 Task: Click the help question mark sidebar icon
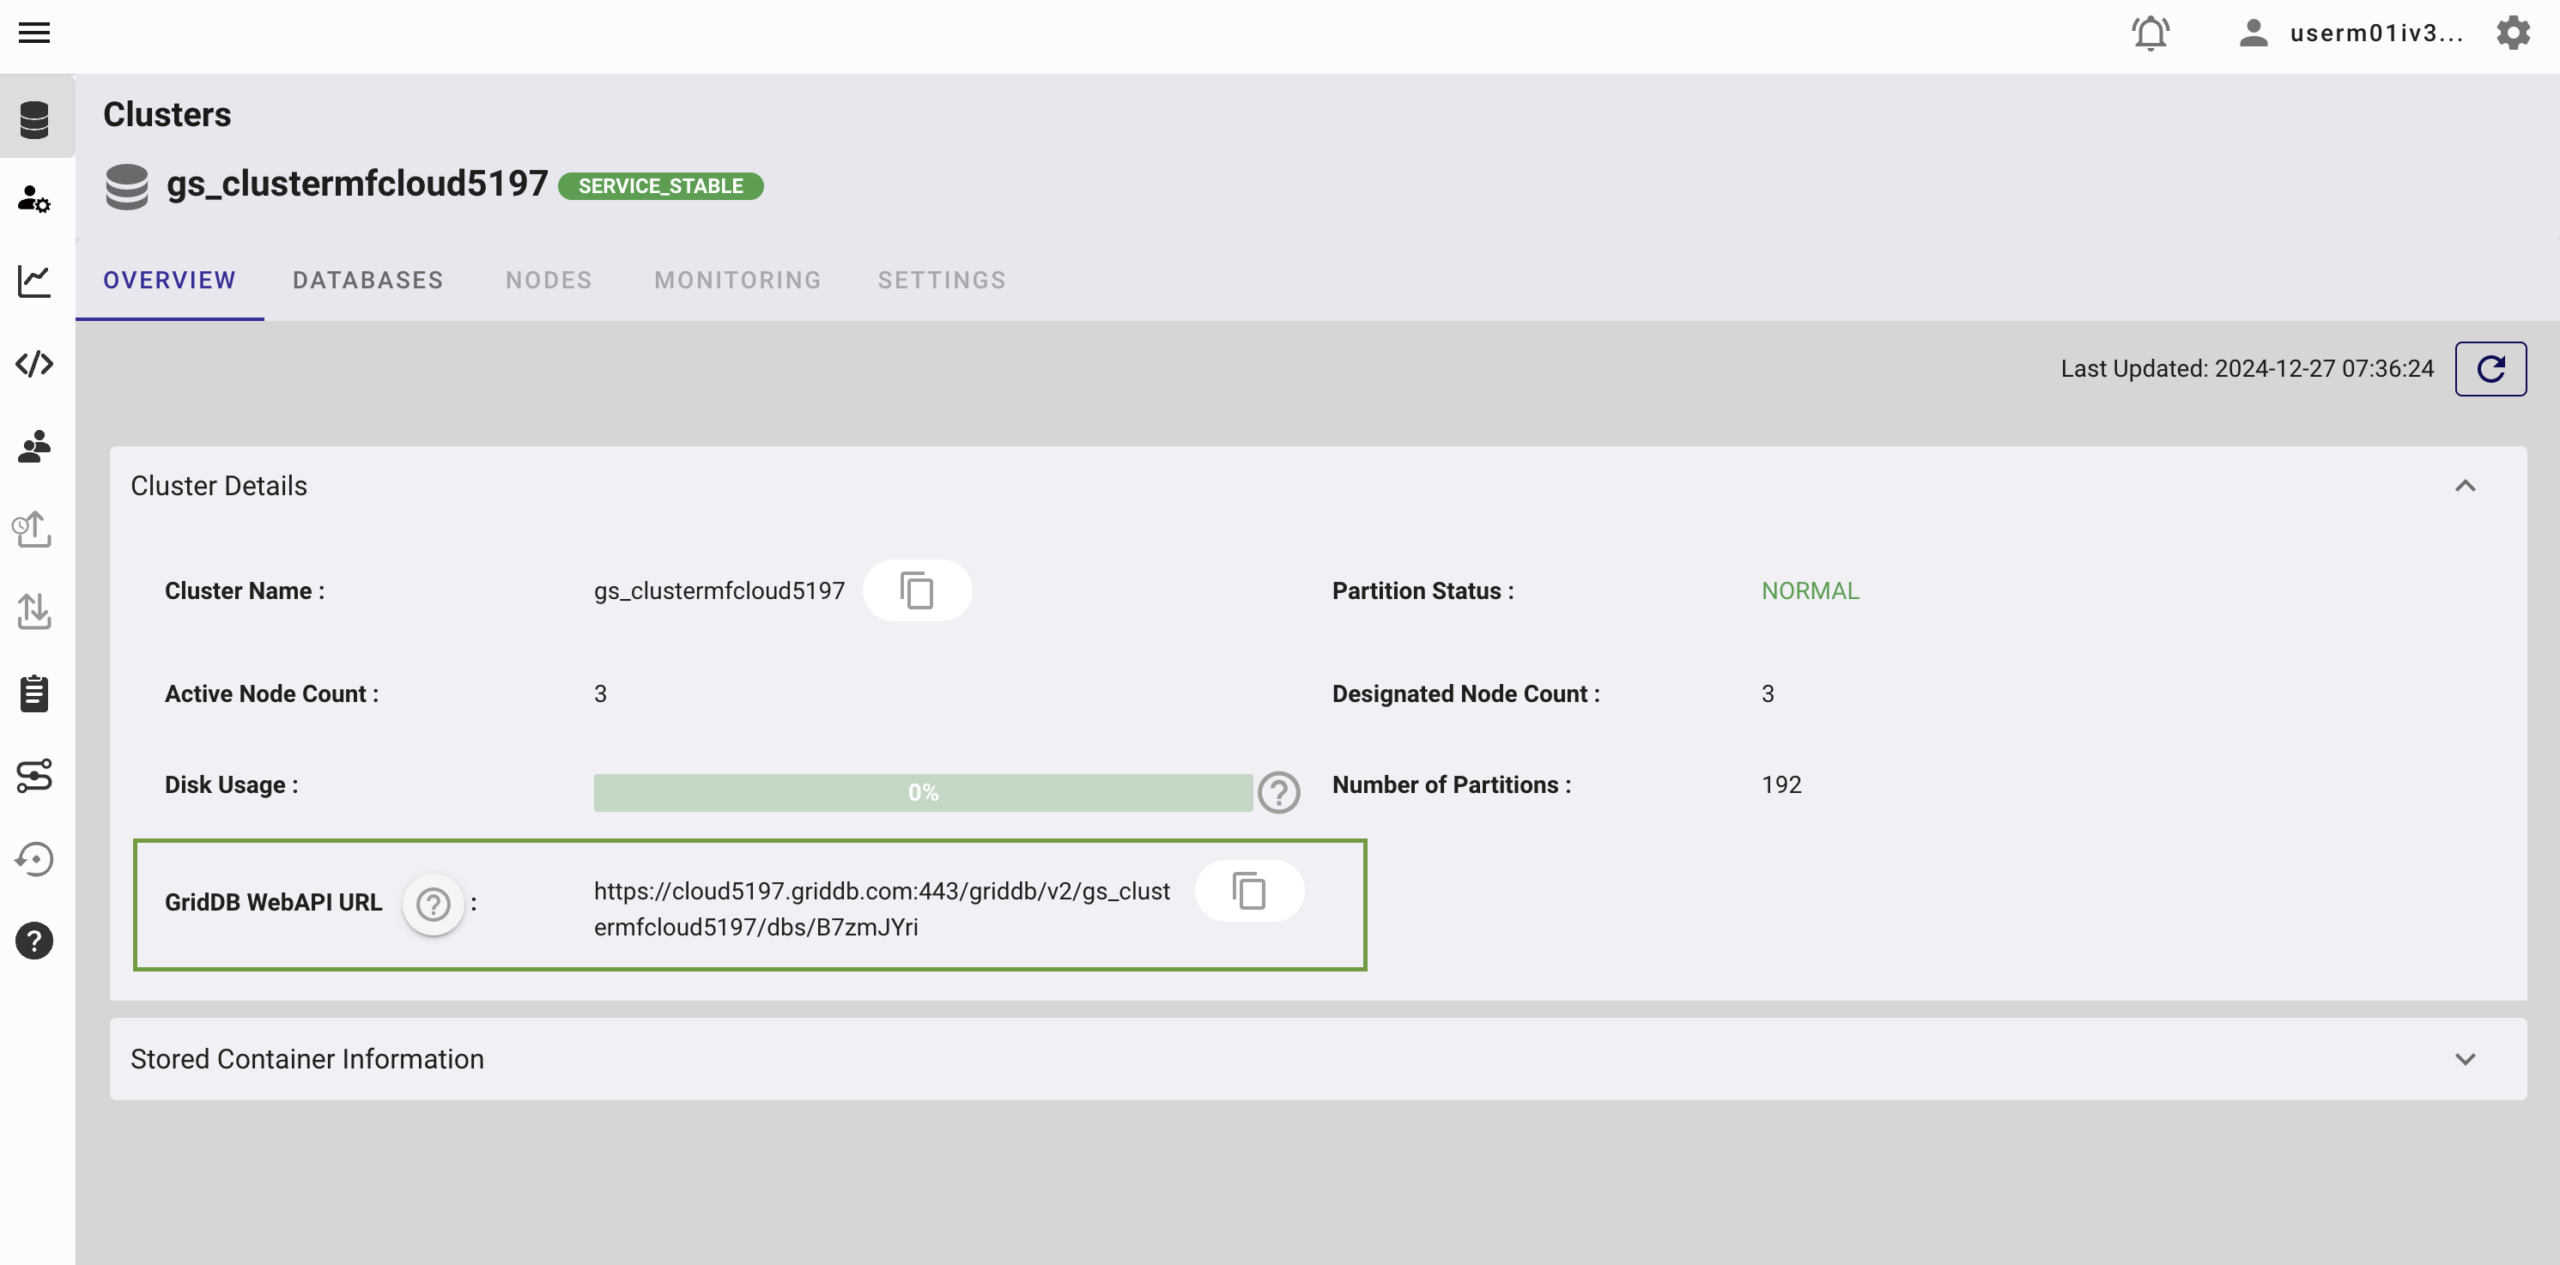click(x=34, y=941)
